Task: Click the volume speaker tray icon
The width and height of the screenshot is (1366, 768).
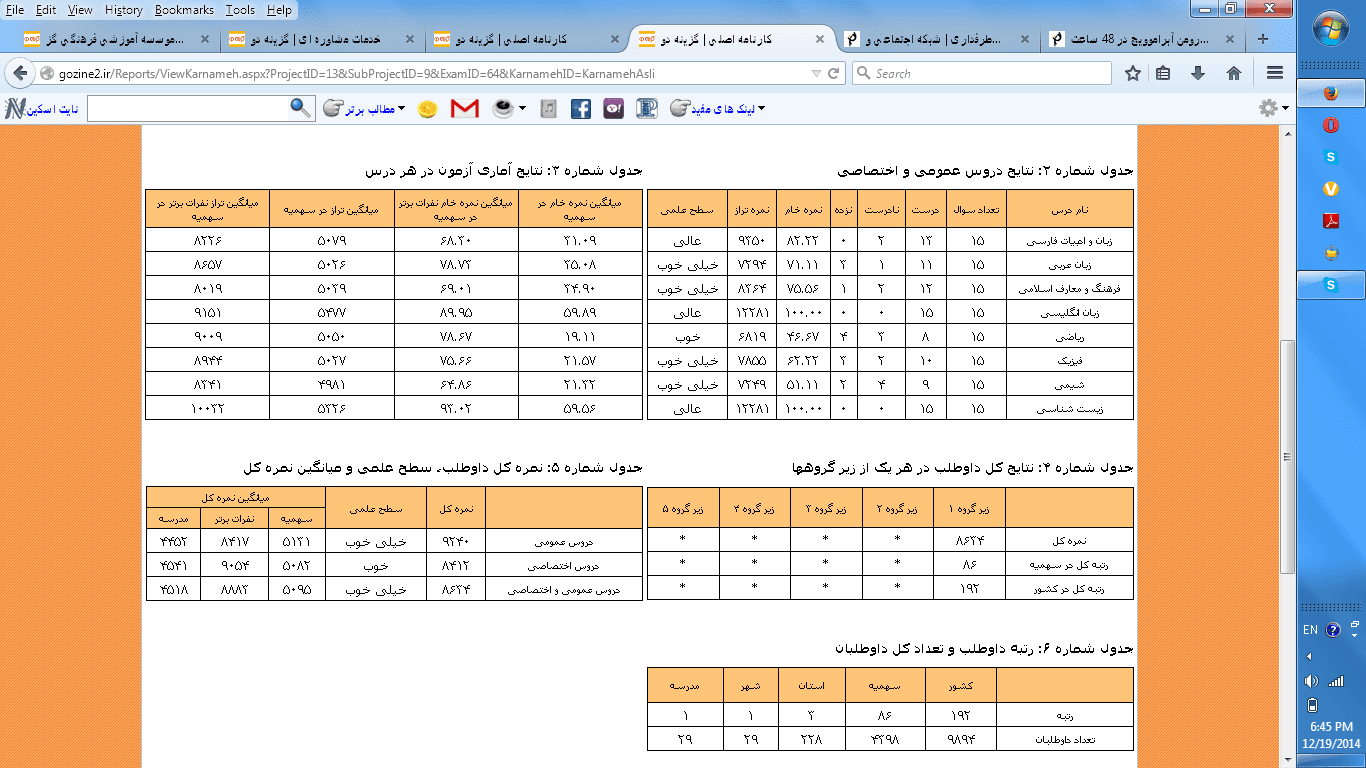Action: (x=1313, y=682)
